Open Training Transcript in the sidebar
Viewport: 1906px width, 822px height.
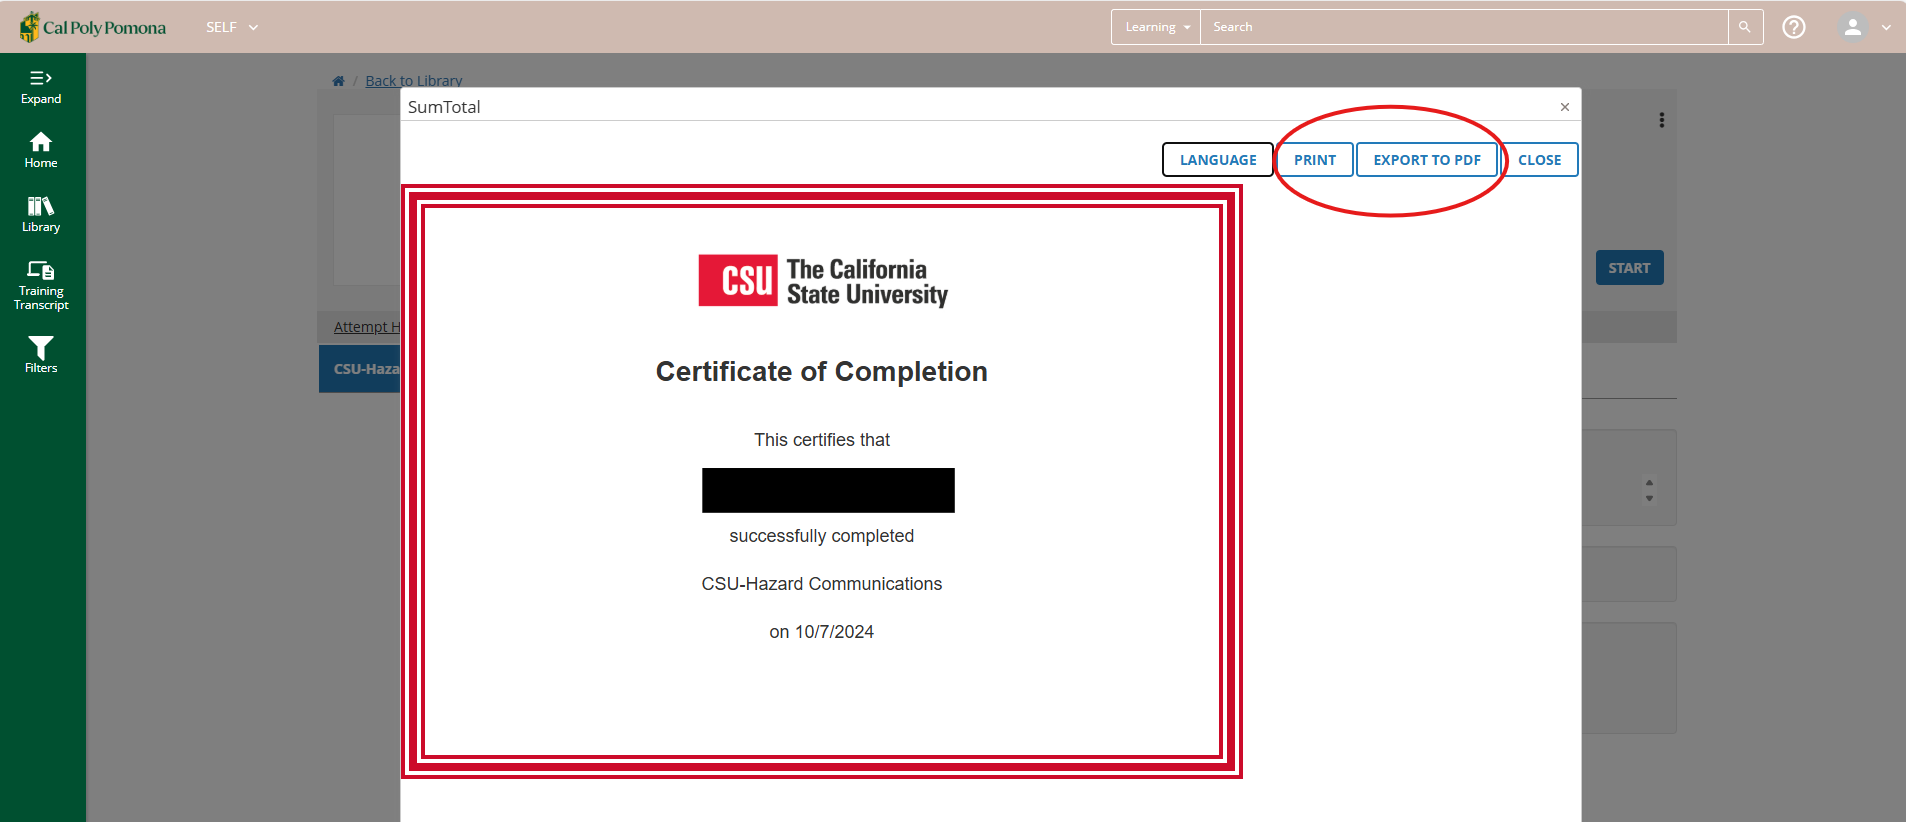coord(41,285)
